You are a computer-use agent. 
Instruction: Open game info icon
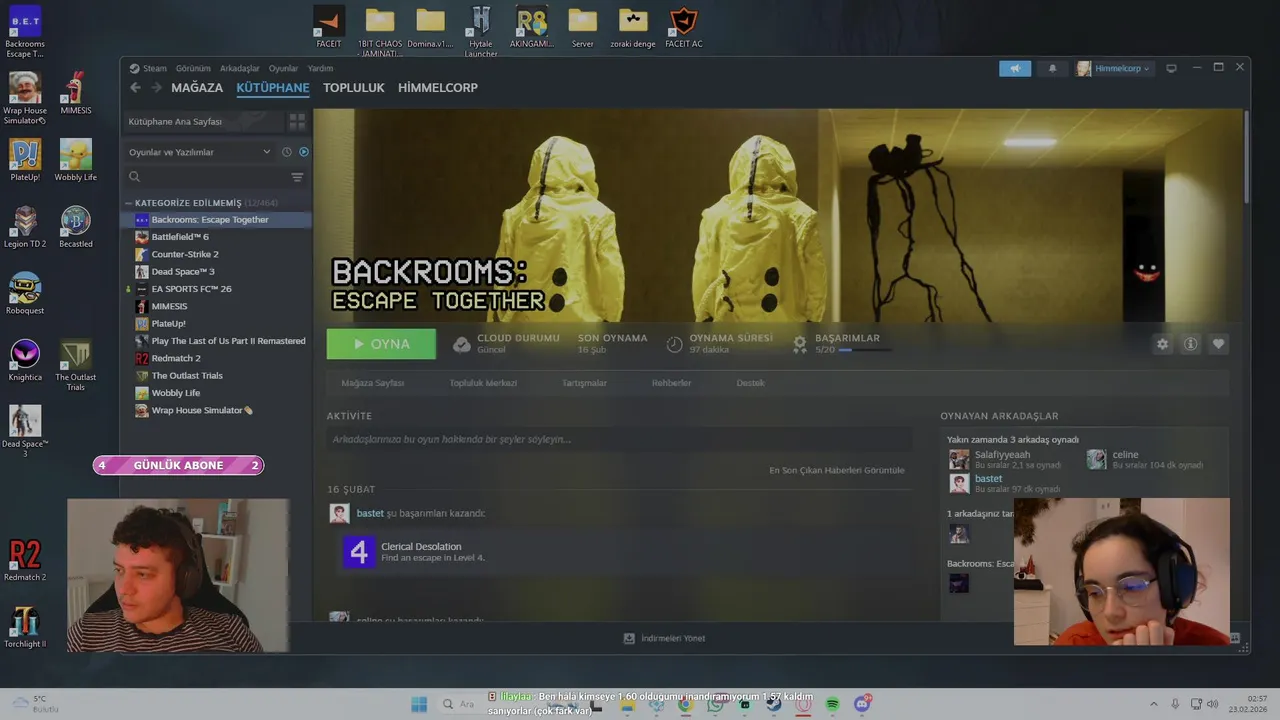(x=1190, y=344)
